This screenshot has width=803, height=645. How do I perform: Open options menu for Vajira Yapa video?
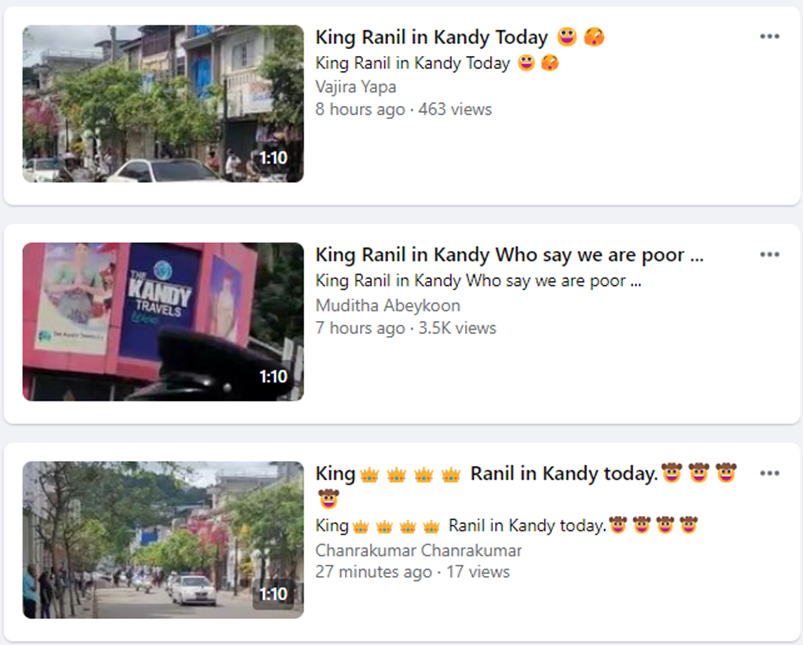pos(769,36)
